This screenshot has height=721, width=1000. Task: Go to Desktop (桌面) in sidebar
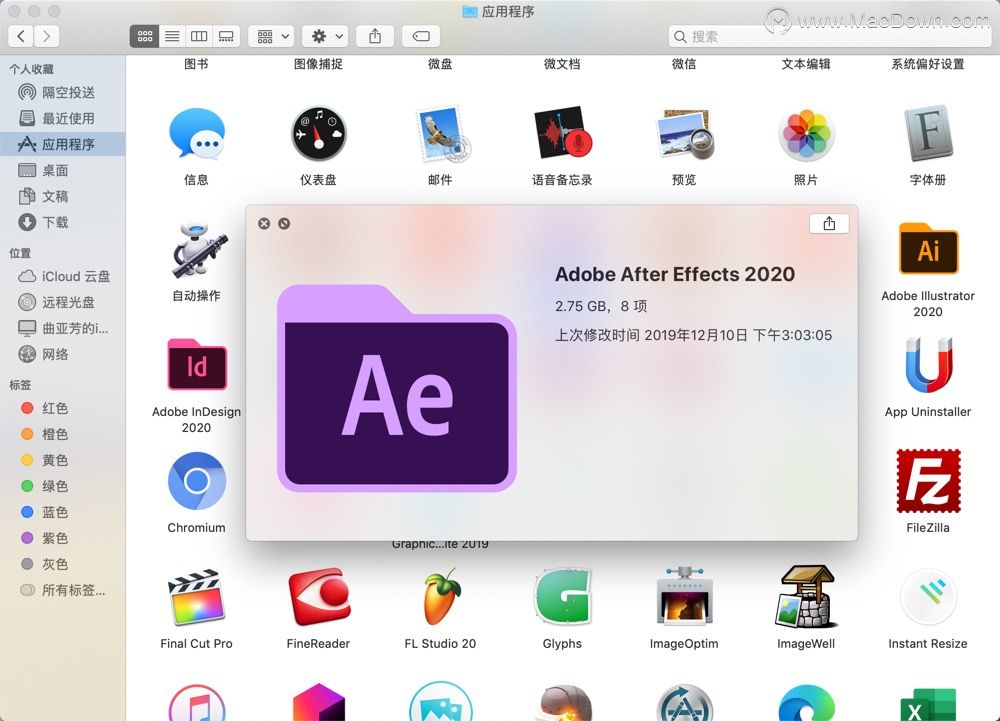[62, 171]
